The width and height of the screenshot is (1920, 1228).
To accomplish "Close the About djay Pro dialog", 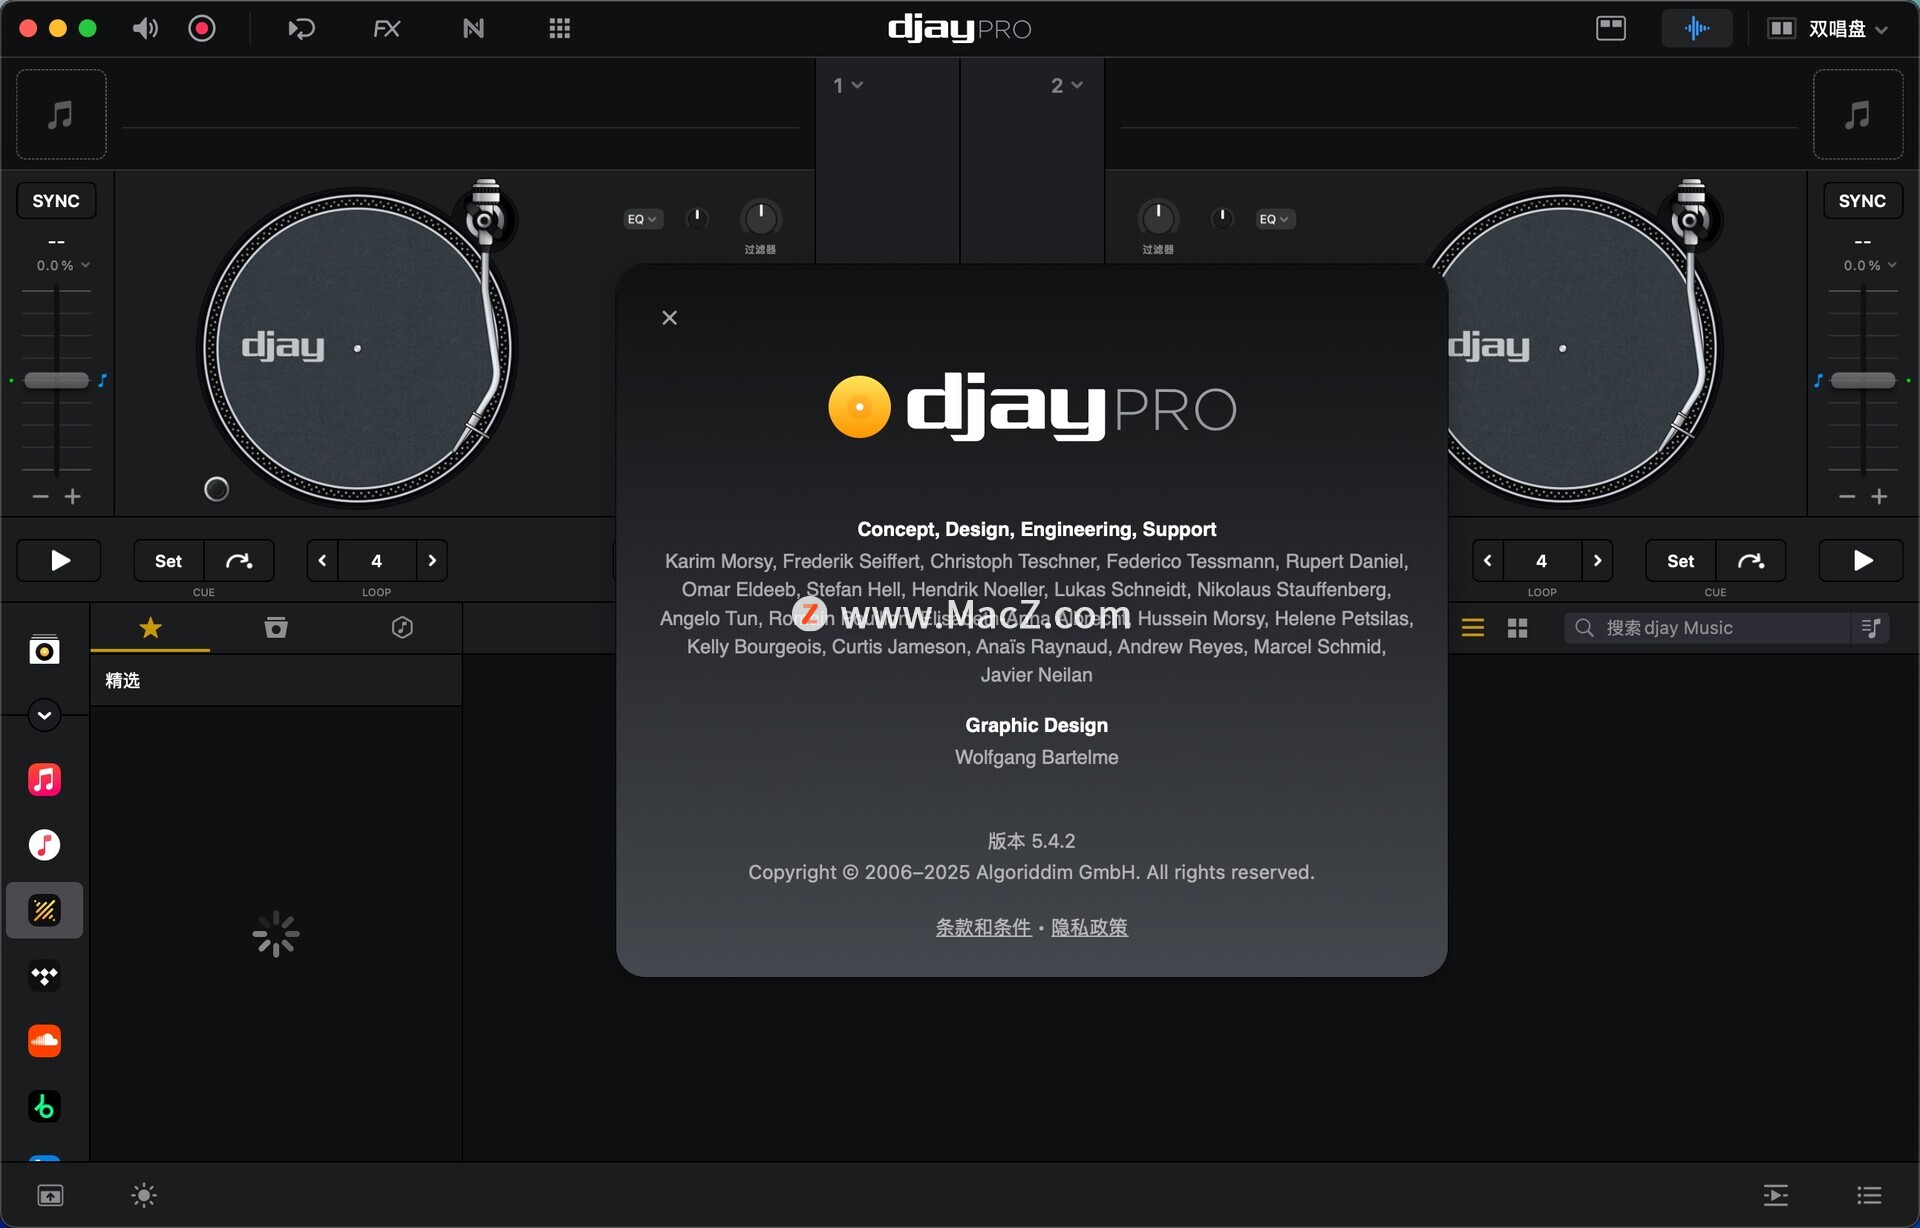I will coord(670,318).
